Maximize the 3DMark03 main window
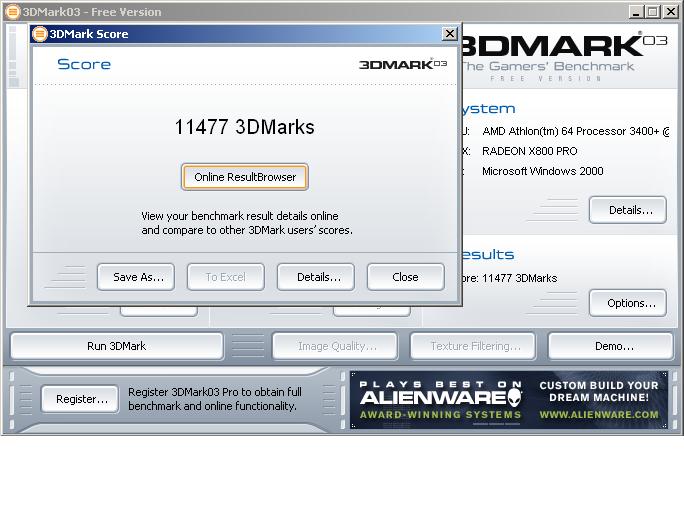Image resolution: width=684 pixels, height=512 pixels. pos(653,12)
